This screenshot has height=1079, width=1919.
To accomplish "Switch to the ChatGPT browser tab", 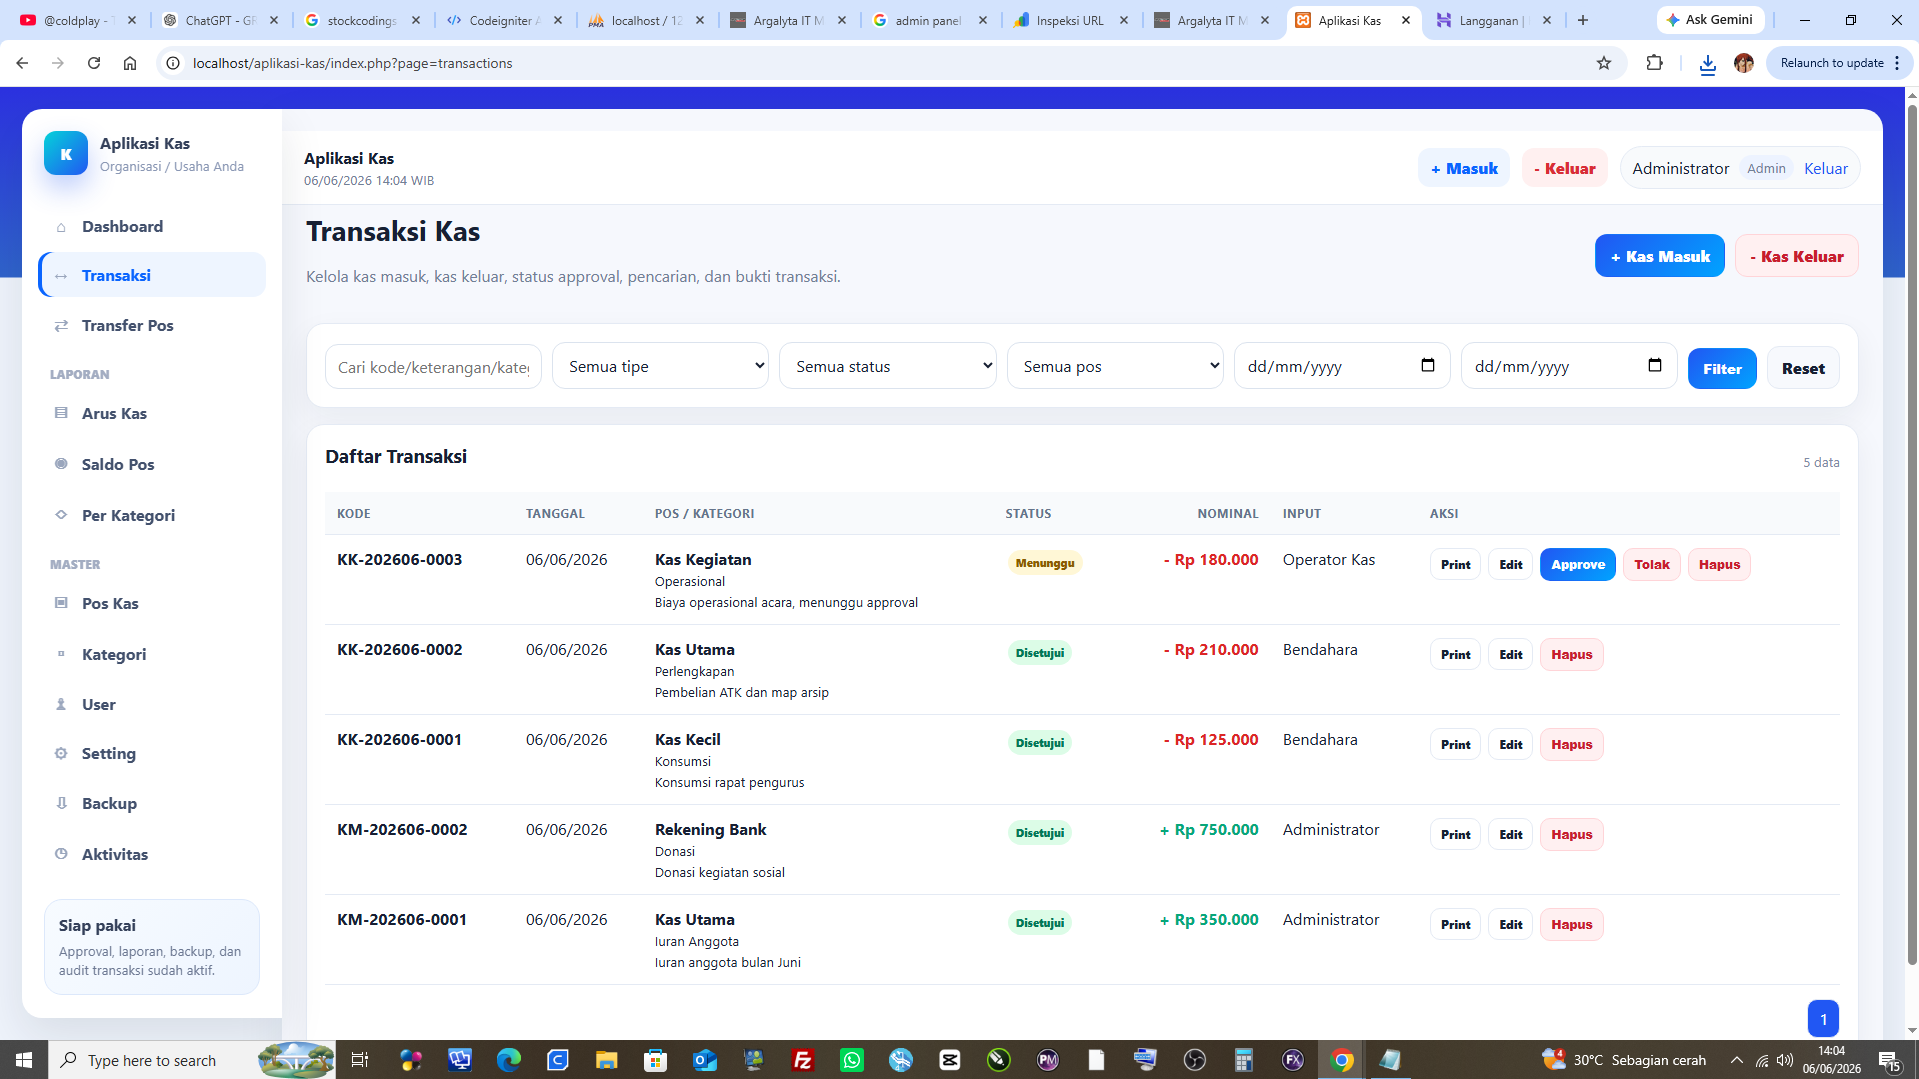I will (x=221, y=20).
